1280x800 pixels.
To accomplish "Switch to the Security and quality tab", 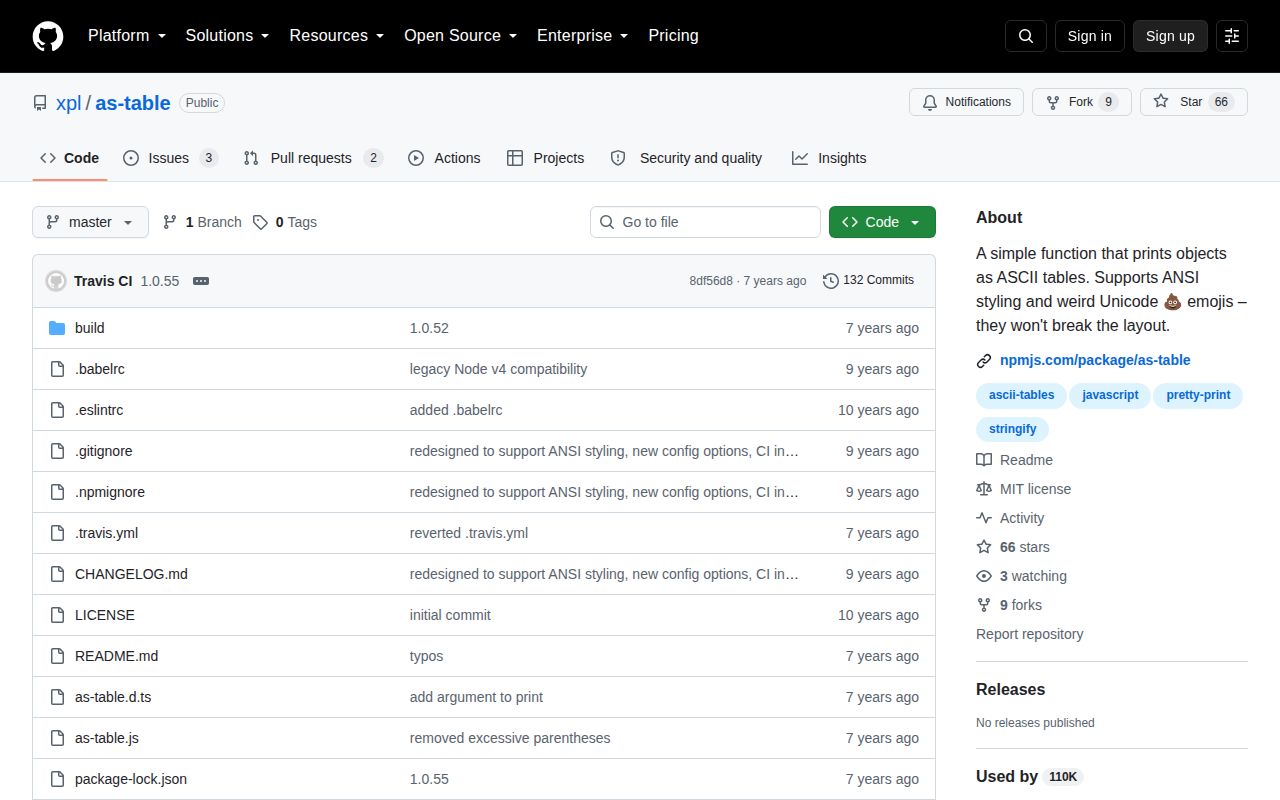I will pyautogui.click(x=686, y=158).
